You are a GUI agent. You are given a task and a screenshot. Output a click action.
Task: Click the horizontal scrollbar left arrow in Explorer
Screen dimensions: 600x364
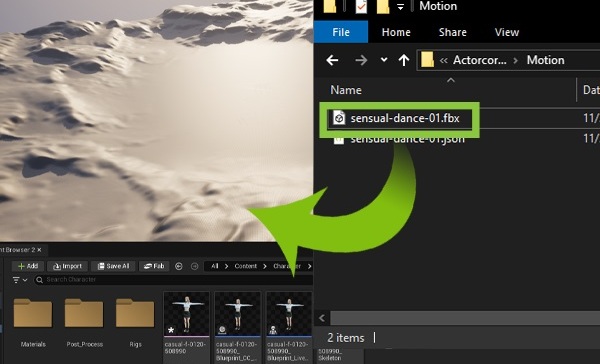pyautogui.click(x=322, y=318)
